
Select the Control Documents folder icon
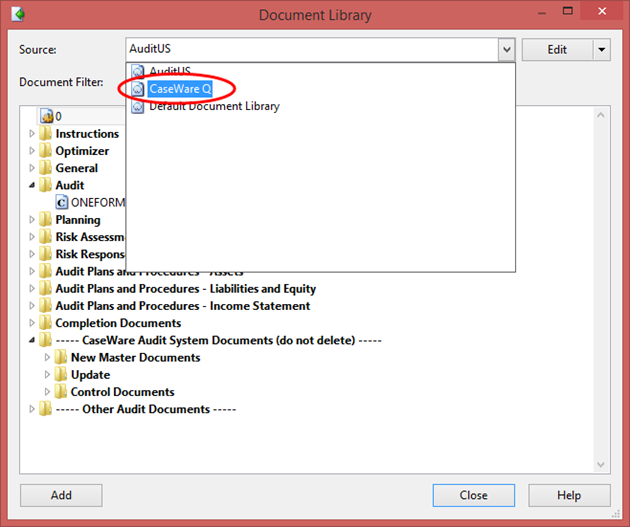60,392
